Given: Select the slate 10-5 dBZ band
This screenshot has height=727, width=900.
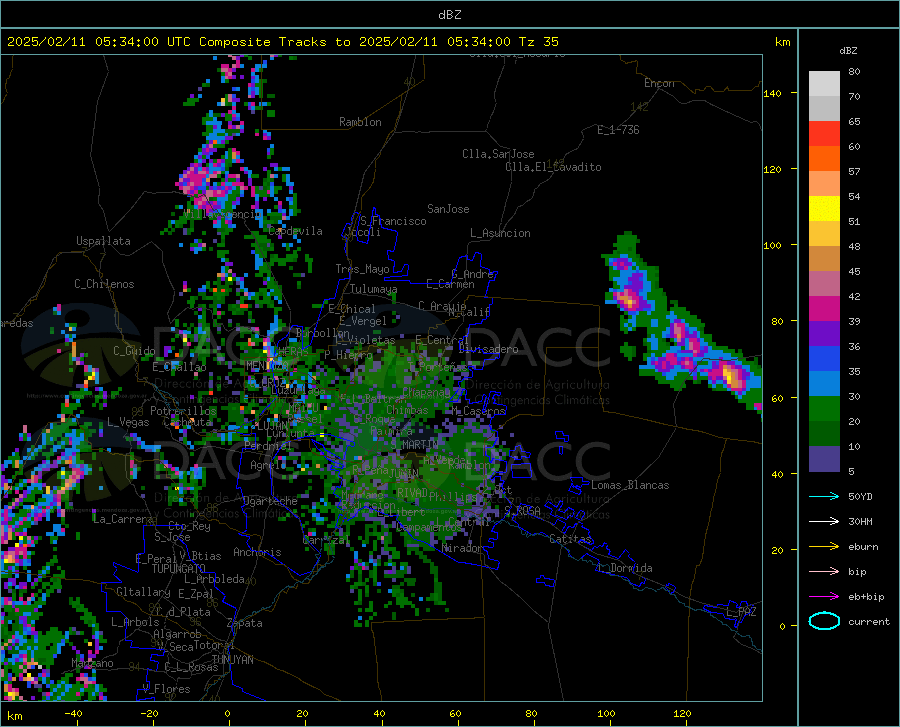Looking at the screenshot, I should [x=824, y=459].
